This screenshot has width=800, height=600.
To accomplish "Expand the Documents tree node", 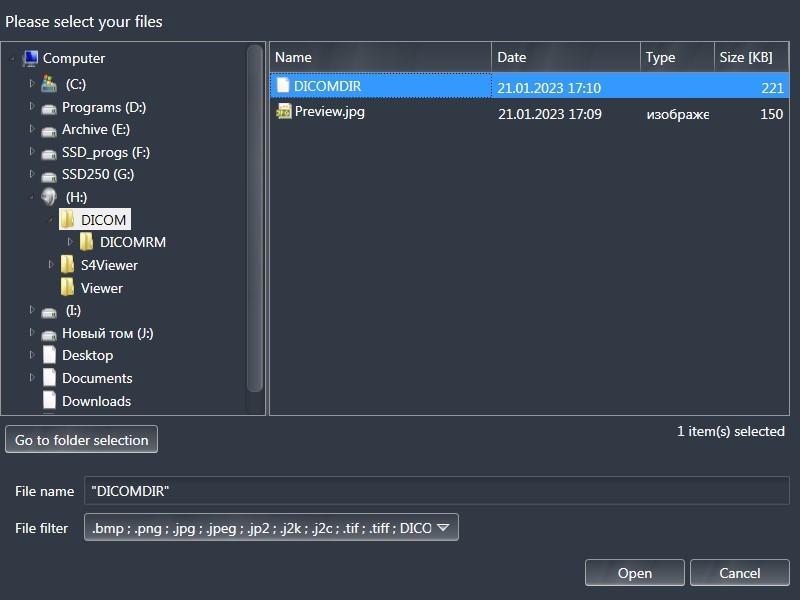I will [x=32, y=378].
